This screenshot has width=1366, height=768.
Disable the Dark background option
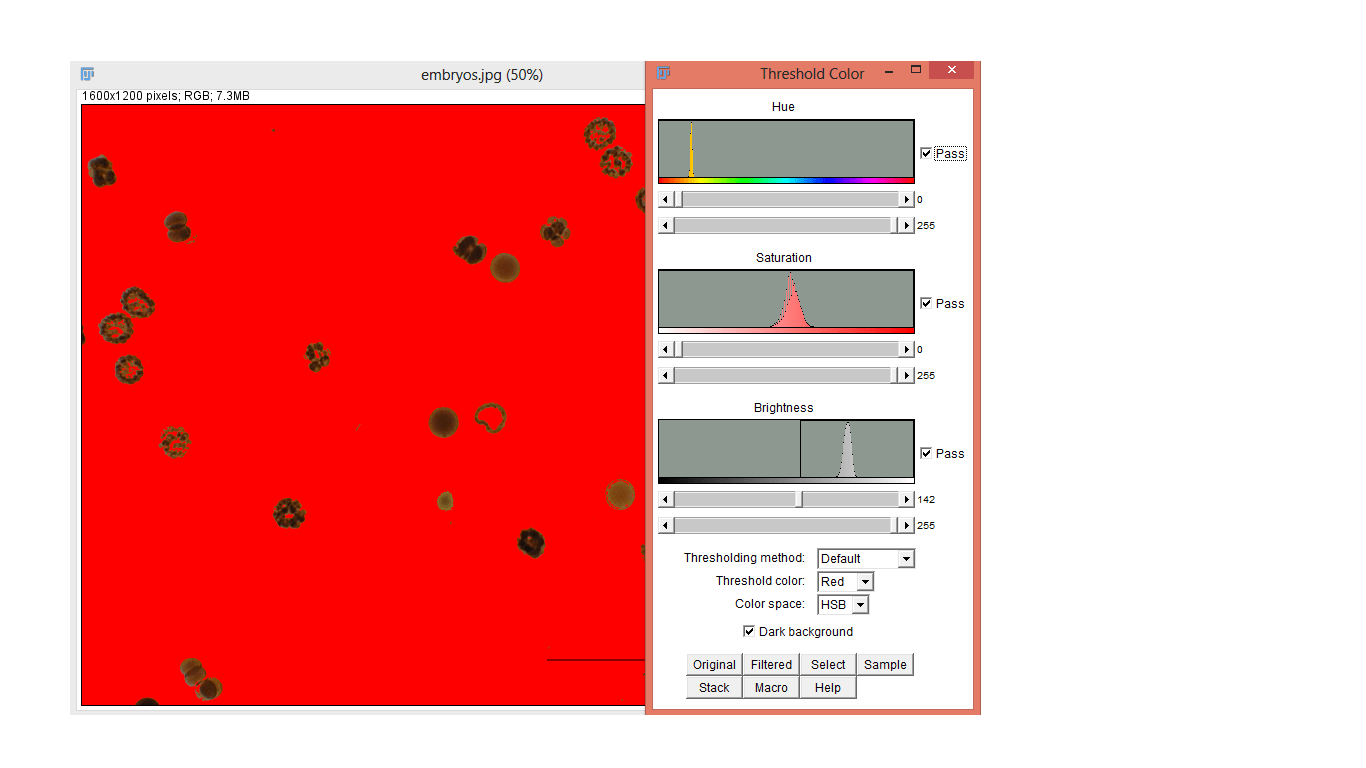pyautogui.click(x=749, y=631)
